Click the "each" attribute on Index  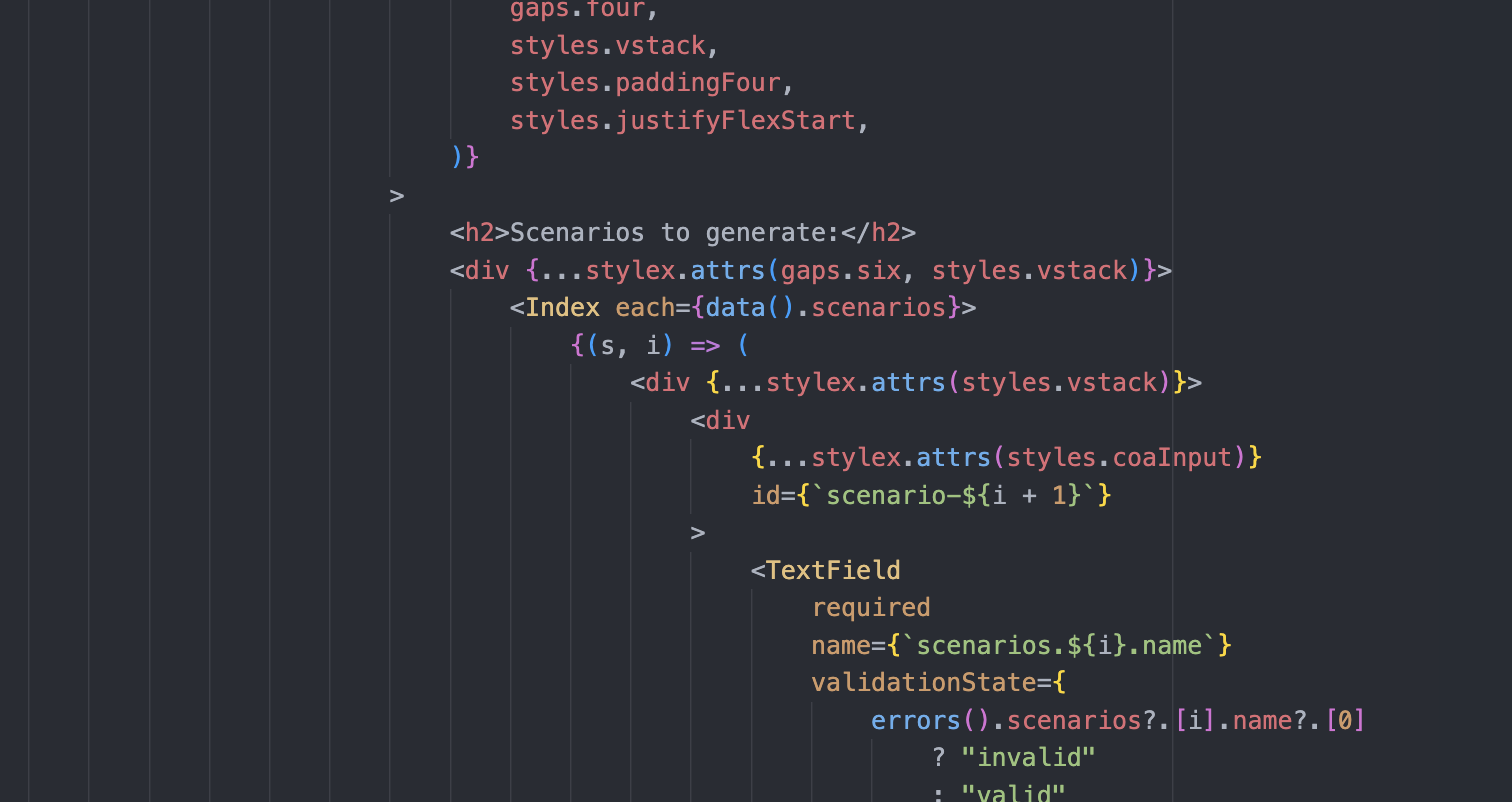(645, 308)
